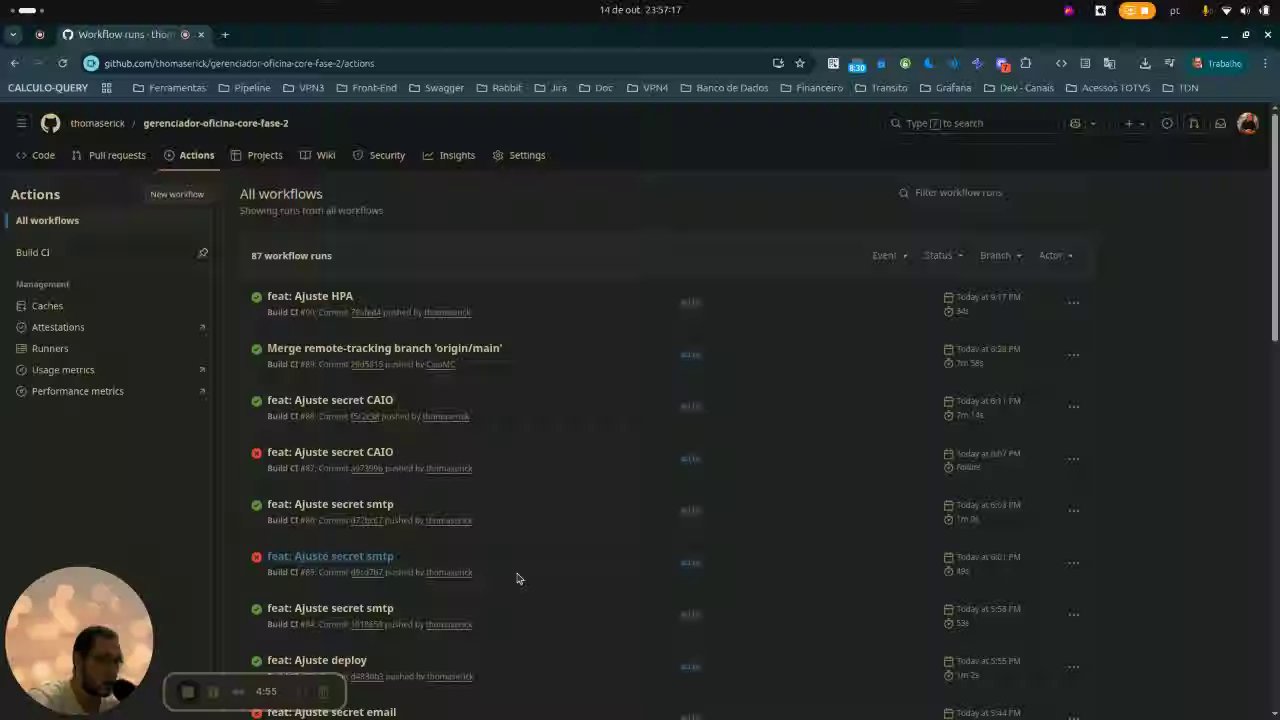Delete the recording with trash icon

pyautogui.click(x=323, y=691)
